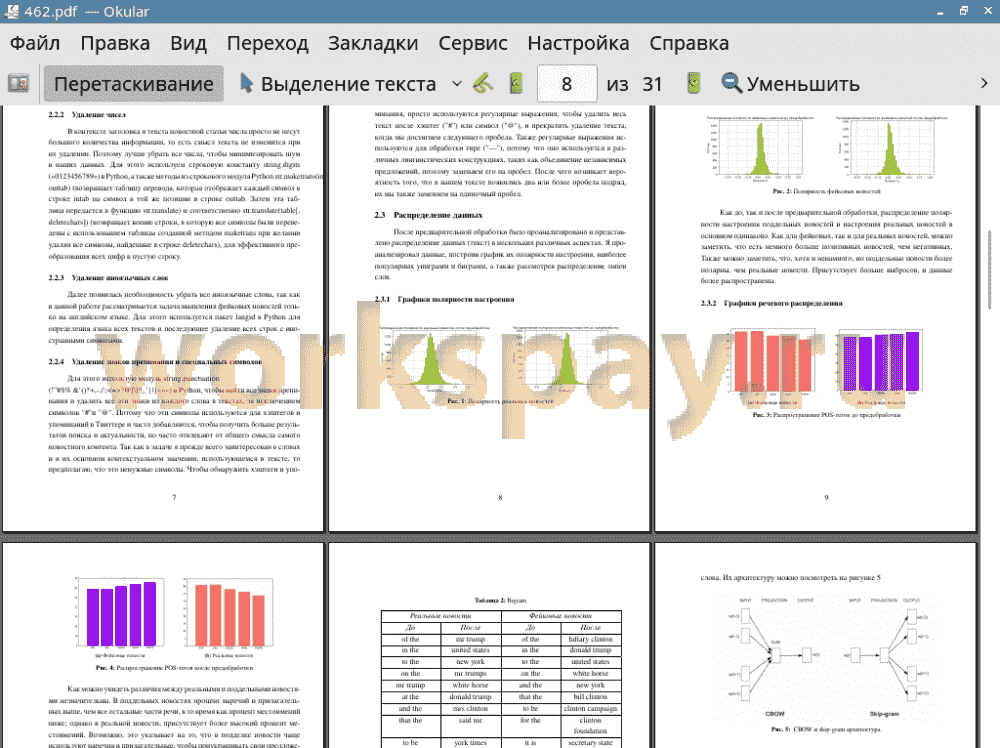Click the CBOW skip-gram architecture figure
This screenshot has width=1000, height=748.
[x=827, y=657]
